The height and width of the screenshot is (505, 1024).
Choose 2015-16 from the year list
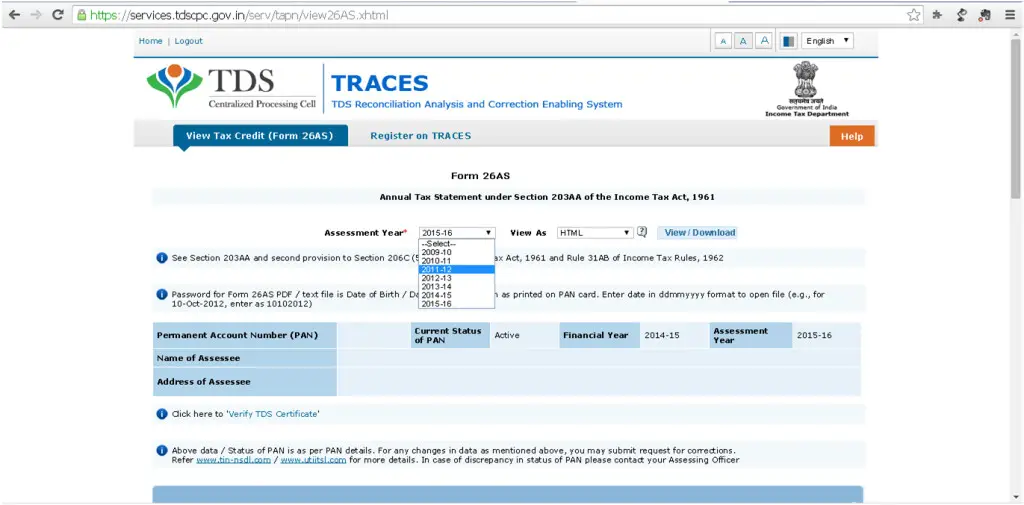point(456,304)
